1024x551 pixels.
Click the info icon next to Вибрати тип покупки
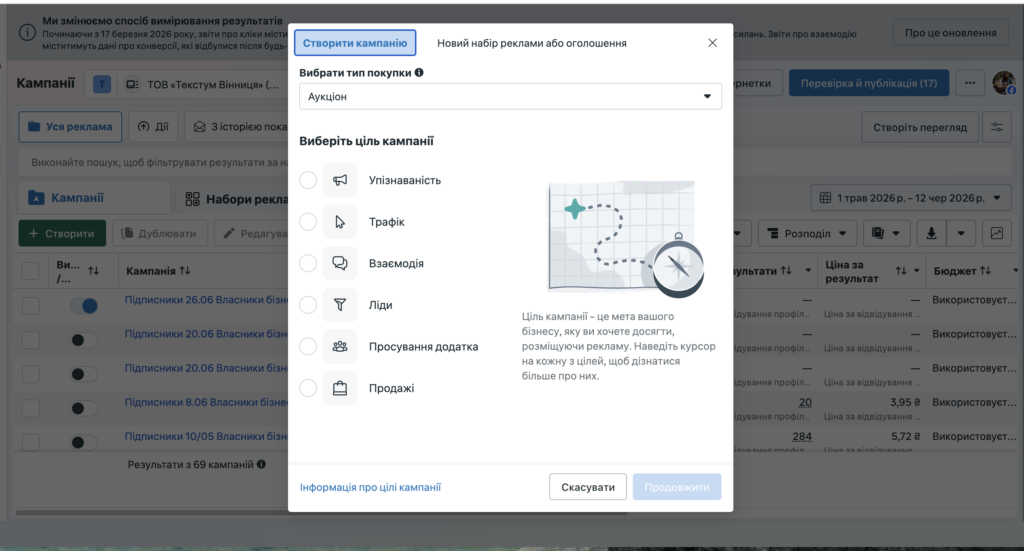tap(419, 72)
